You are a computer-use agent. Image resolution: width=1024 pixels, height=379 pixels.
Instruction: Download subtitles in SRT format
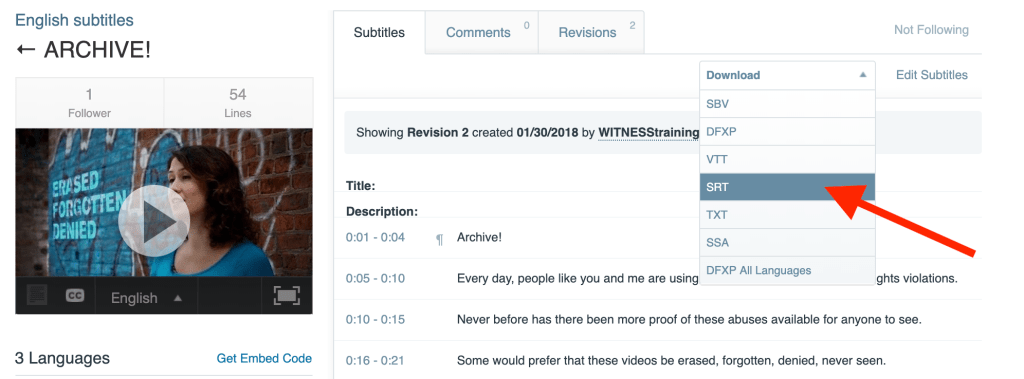tap(787, 187)
